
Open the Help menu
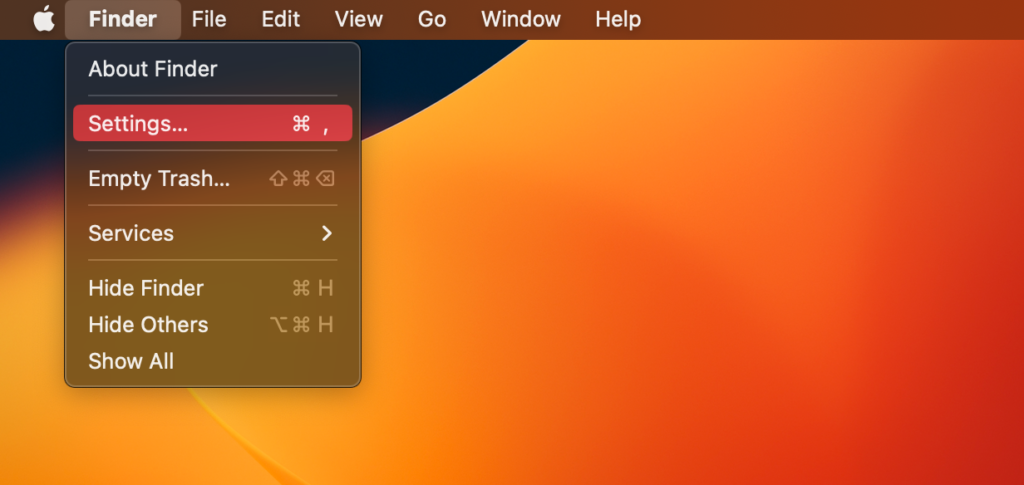pyautogui.click(x=617, y=19)
